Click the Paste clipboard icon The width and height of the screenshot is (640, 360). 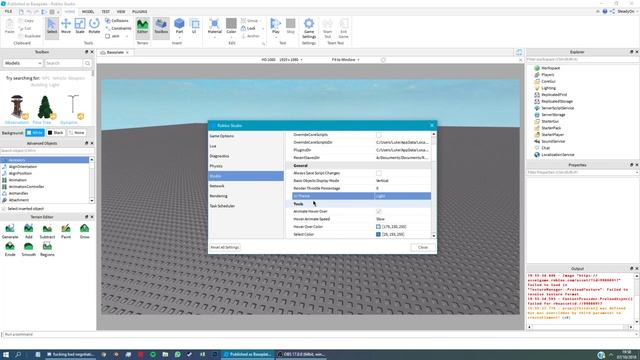coord(9,25)
